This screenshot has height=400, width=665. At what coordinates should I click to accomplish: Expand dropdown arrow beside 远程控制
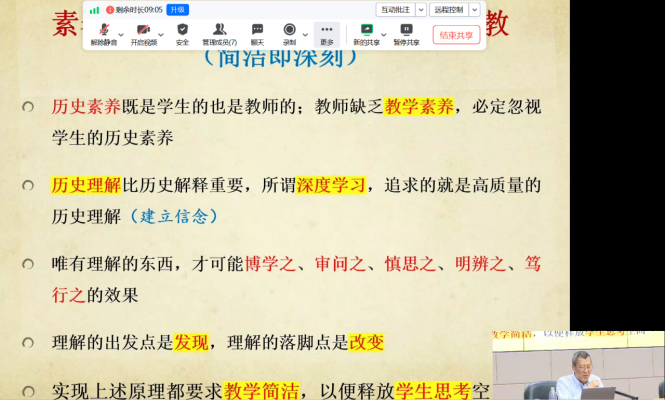click(475, 10)
